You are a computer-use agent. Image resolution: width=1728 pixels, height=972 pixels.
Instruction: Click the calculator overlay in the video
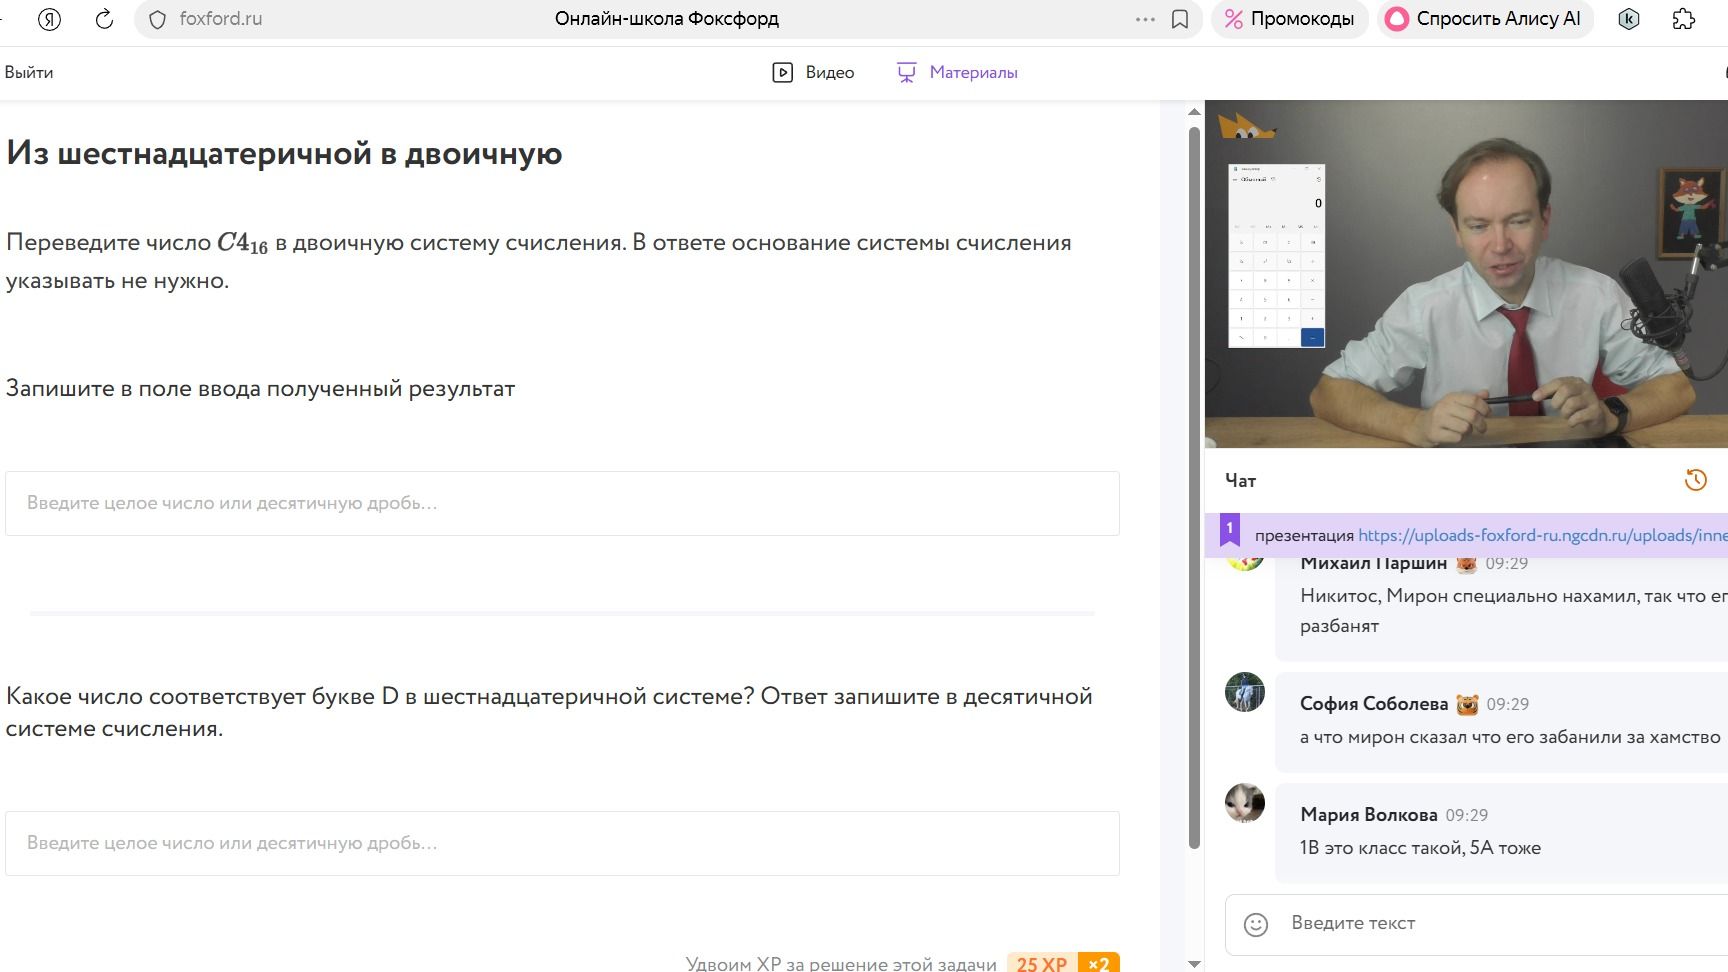point(1277,256)
